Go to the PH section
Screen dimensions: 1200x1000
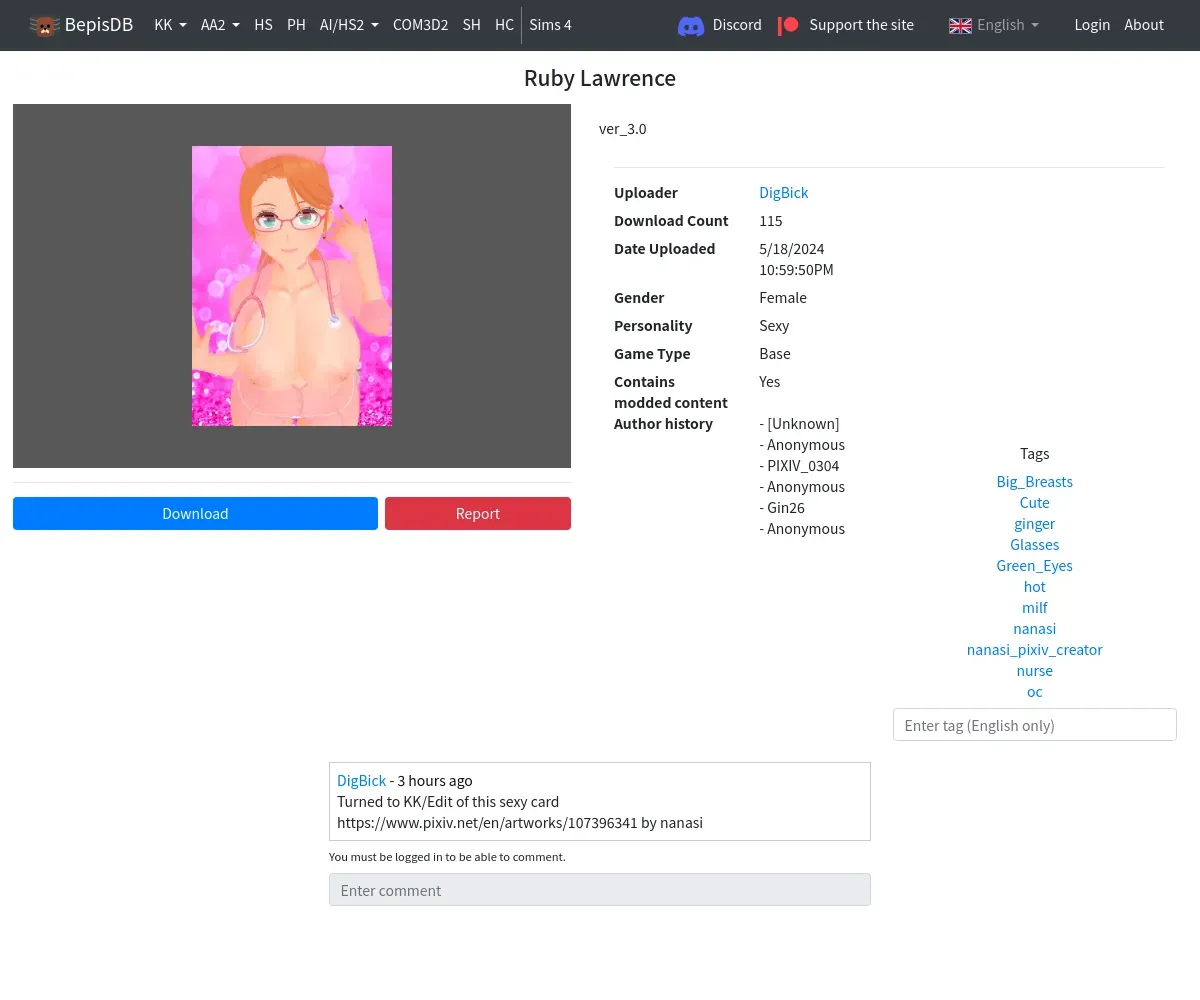tap(296, 25)
